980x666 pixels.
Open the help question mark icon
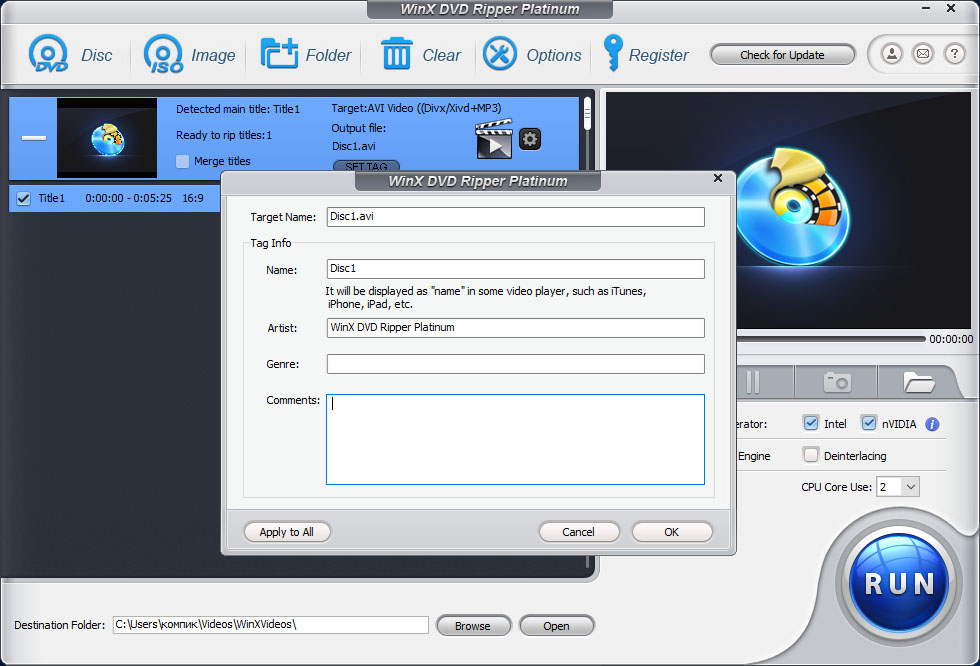[x=954, y=54]
